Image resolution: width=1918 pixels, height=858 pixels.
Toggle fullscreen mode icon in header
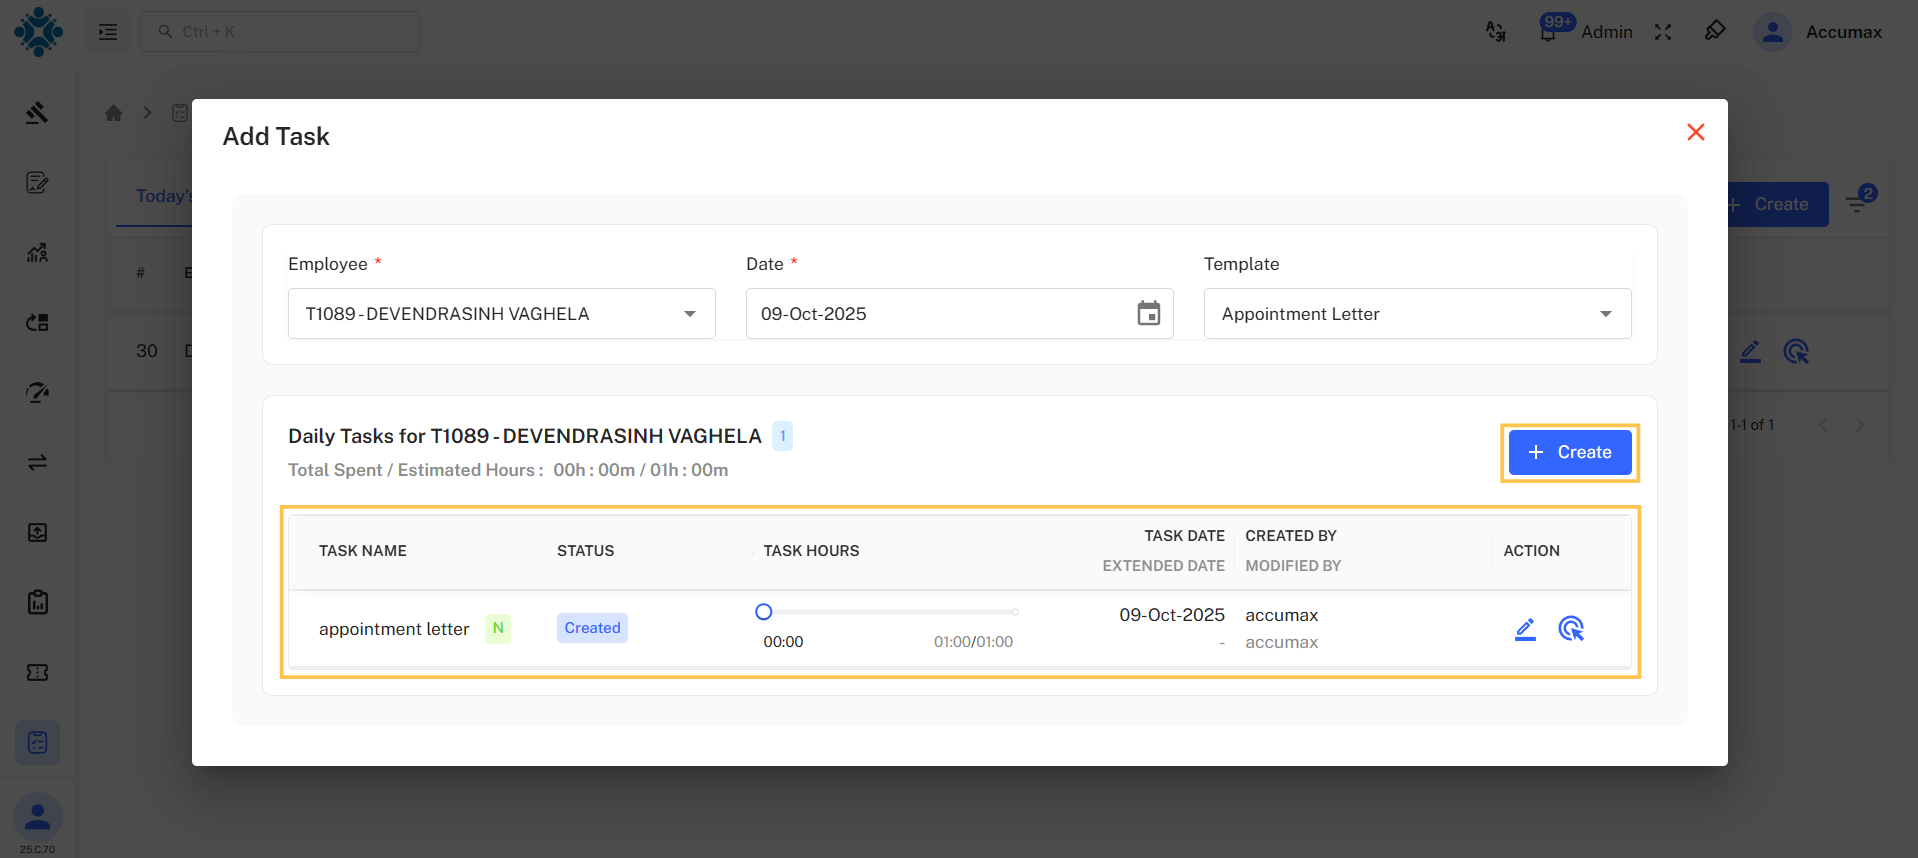click(1662, 32)
